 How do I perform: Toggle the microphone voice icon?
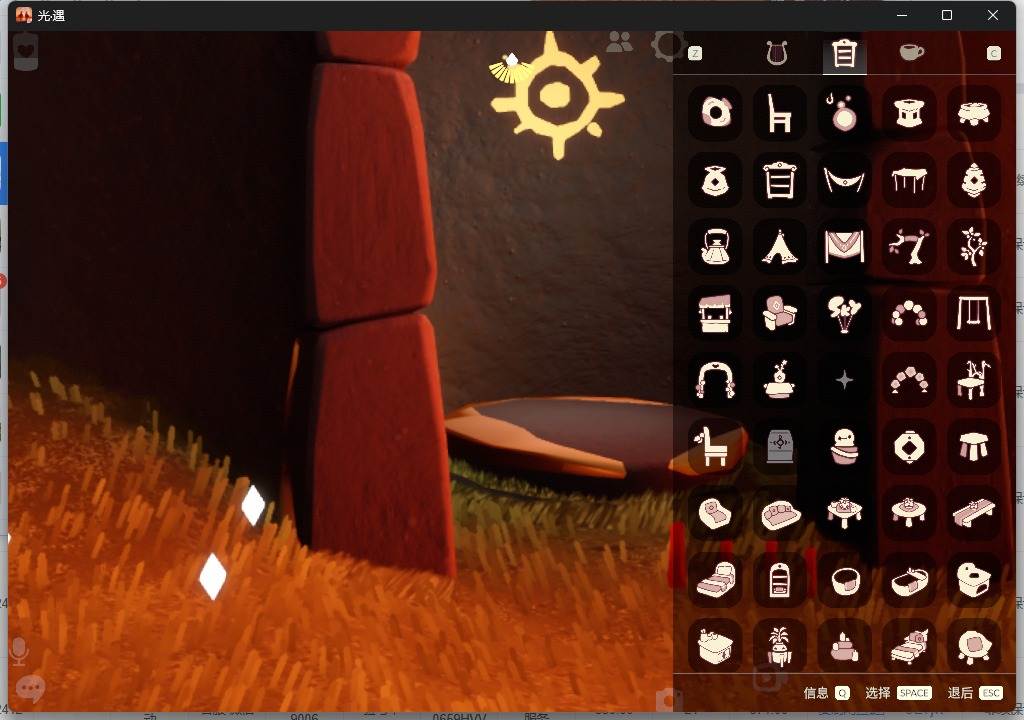(19, 651)
